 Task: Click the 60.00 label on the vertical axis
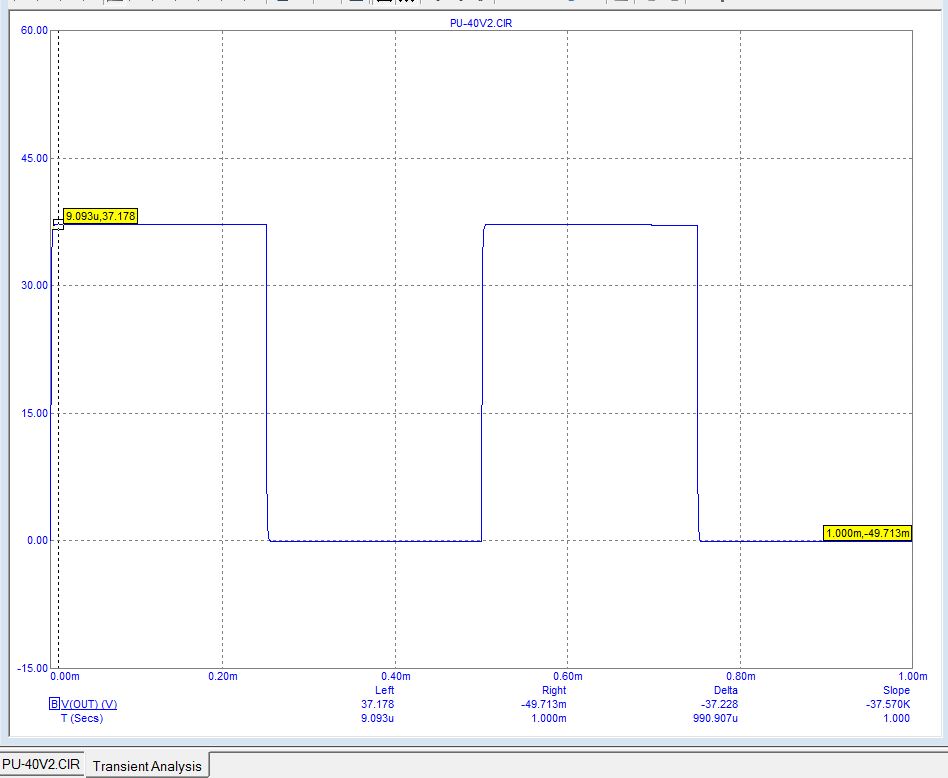click(34, 30)
